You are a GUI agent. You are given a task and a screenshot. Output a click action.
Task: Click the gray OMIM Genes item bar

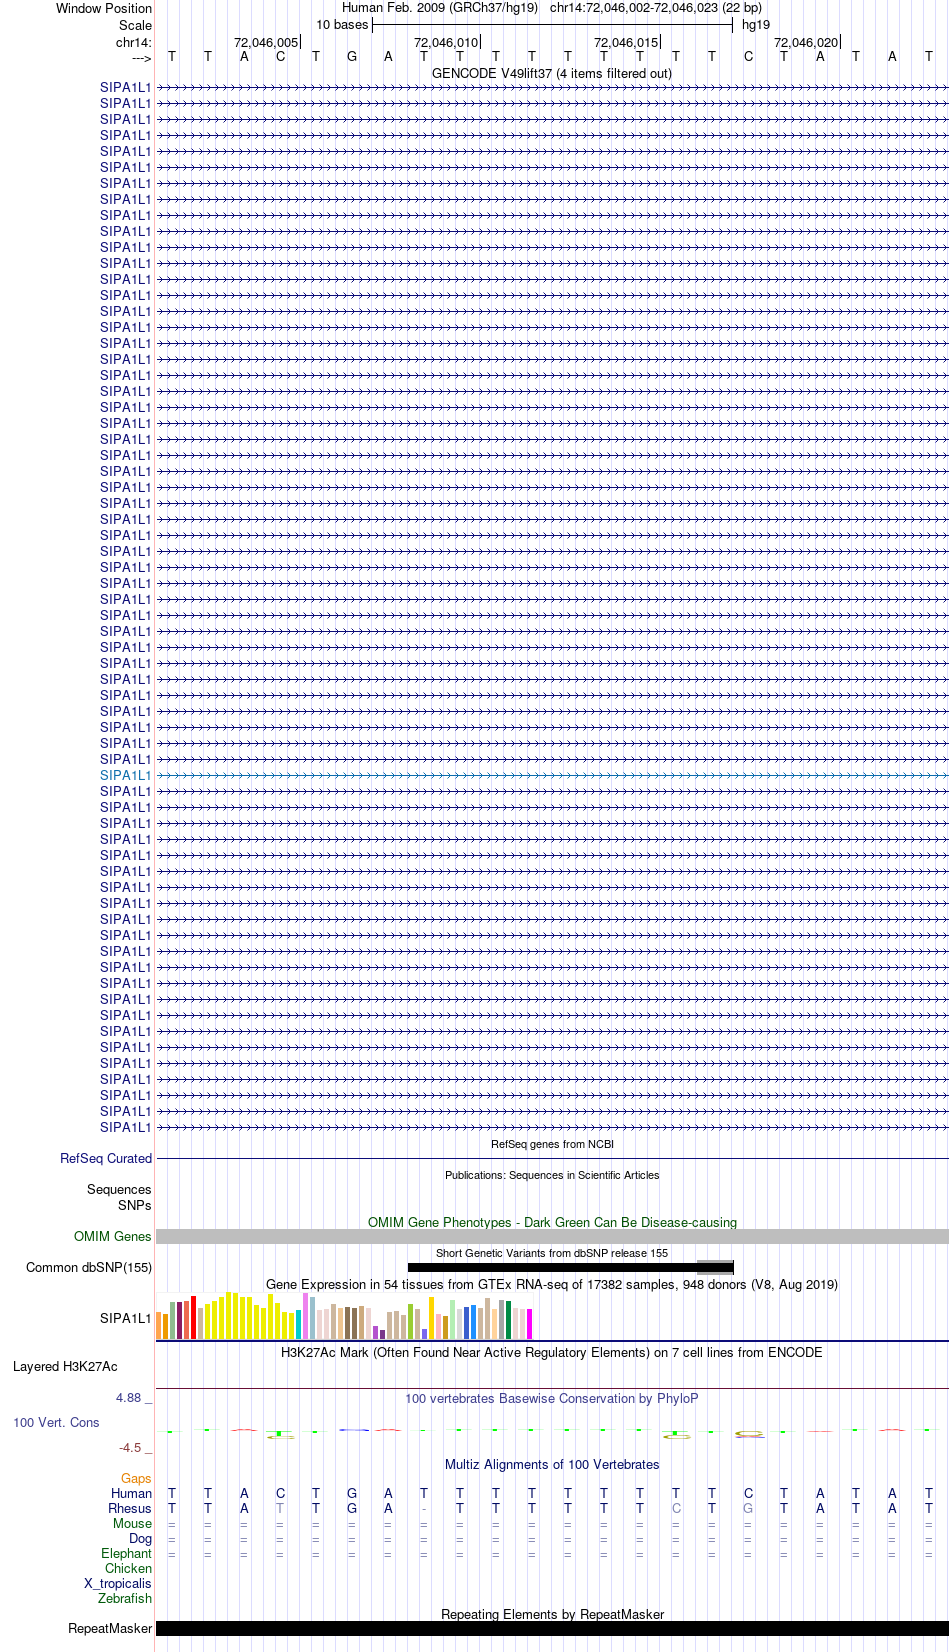pyautogui.click(x=552, y=1237)
